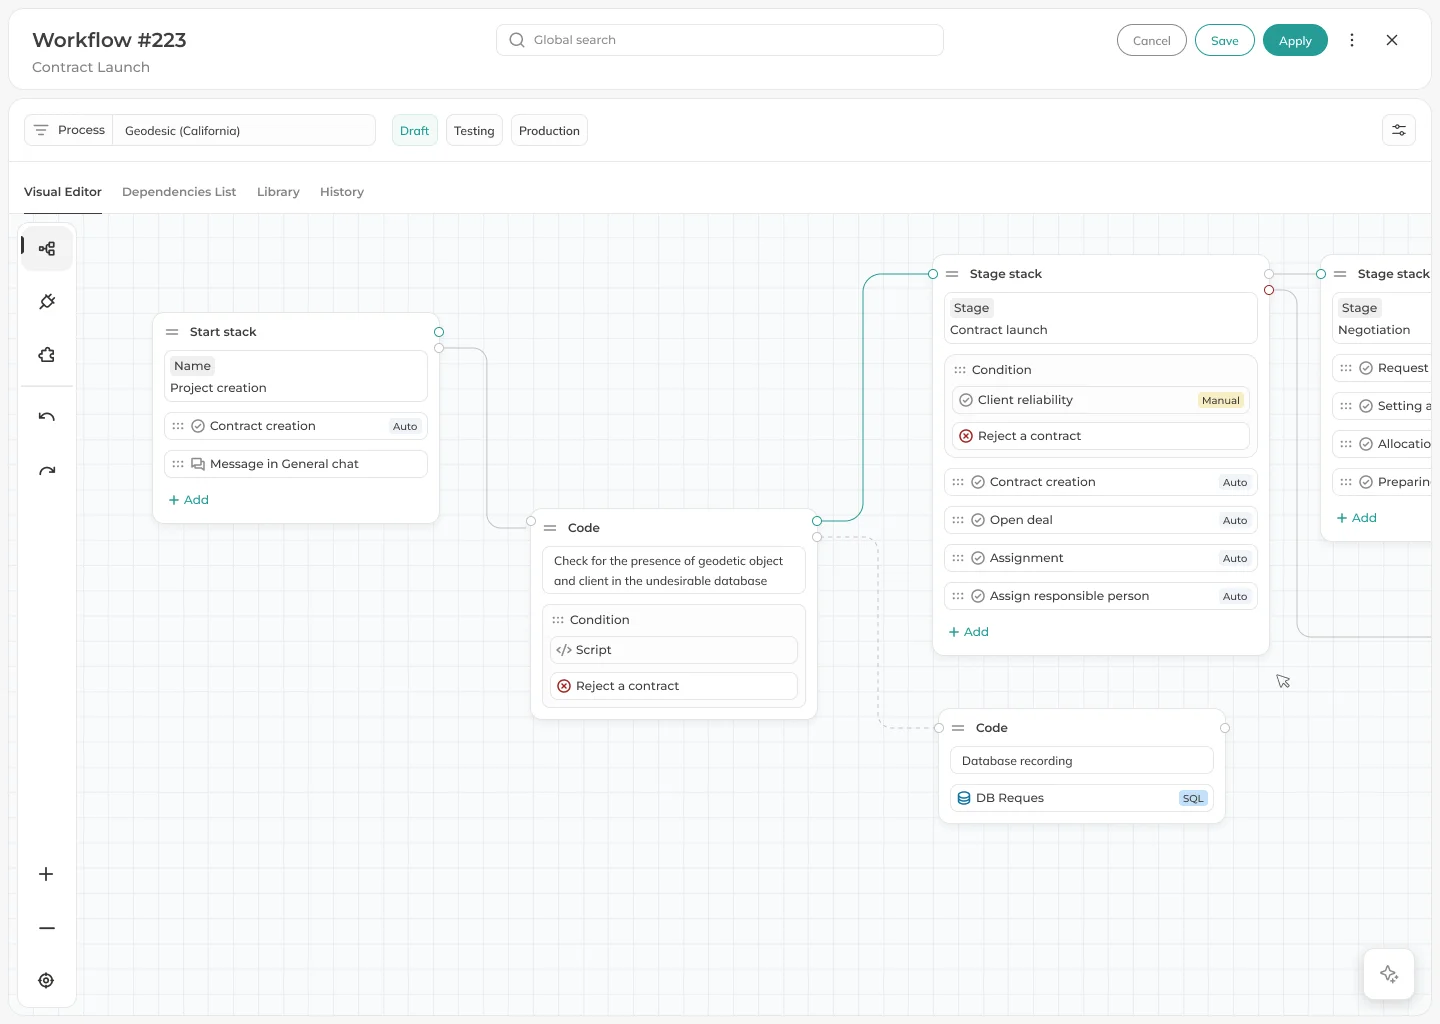Open the Geodesic (California) selector
Image resolution: width=1440 pixels, height=1024 pixels.
(x=244, y=130)
